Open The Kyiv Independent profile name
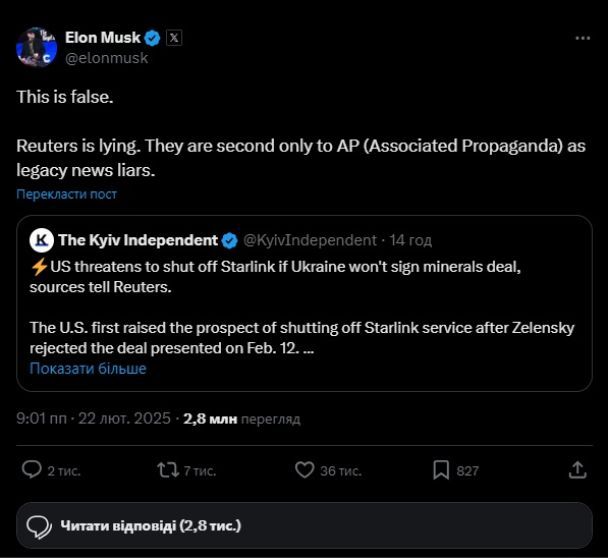This screenshot has width=608, height=558. coord(138,240)
